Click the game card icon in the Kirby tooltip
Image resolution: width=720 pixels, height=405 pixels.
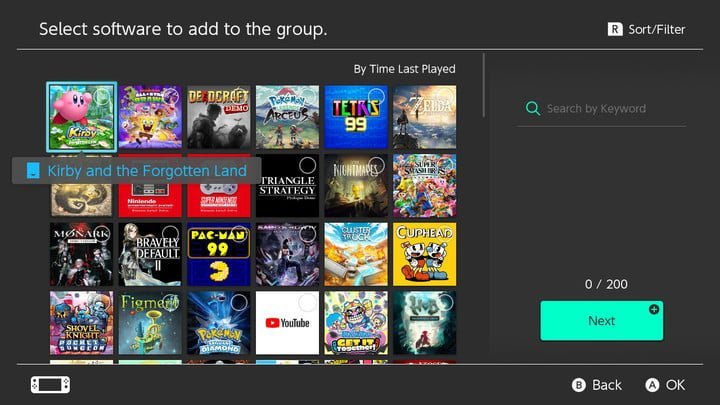[x=33, y=170]
